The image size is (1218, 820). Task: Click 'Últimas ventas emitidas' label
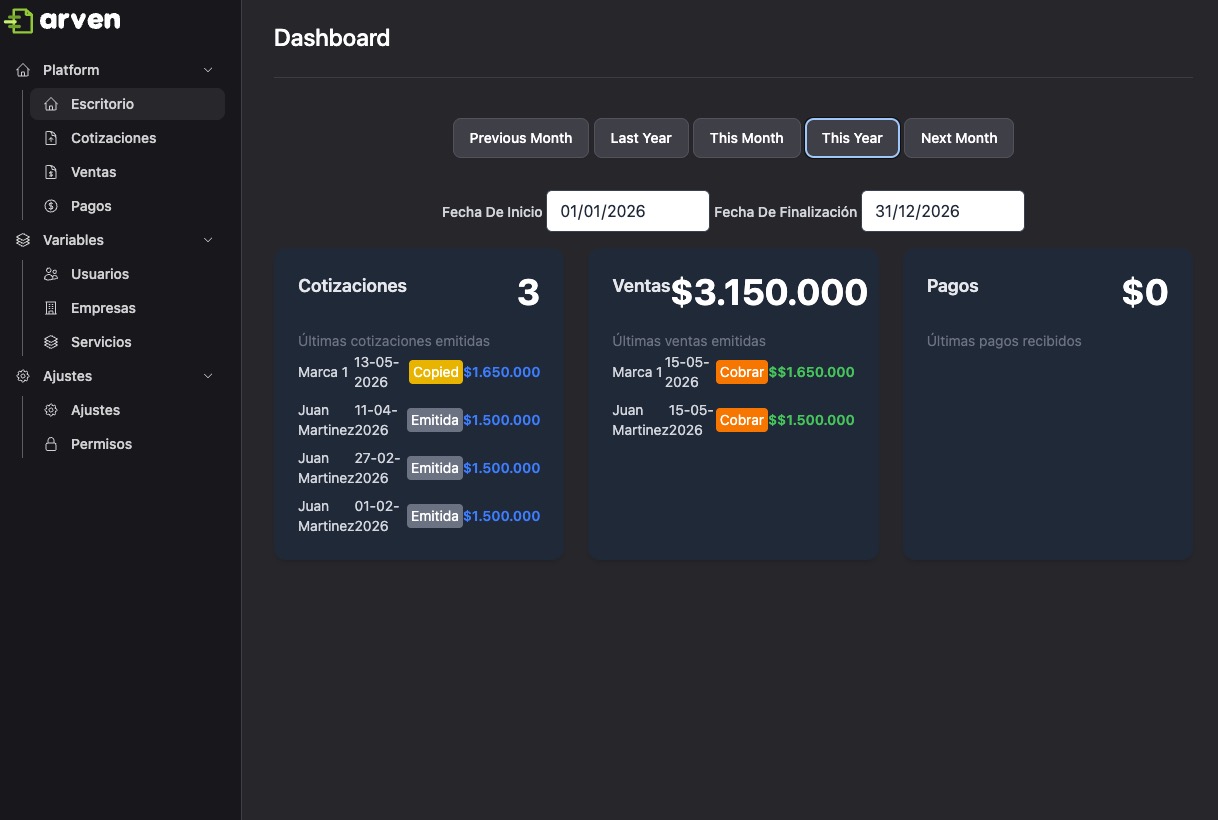tap(689, 341)
